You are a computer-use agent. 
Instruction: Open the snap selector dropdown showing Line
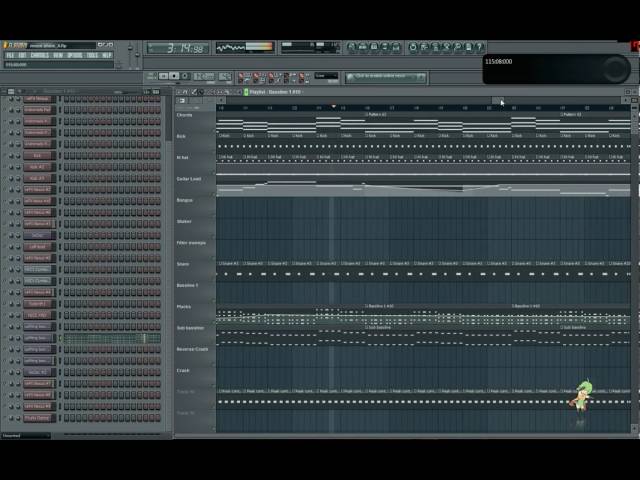[326, 76]
